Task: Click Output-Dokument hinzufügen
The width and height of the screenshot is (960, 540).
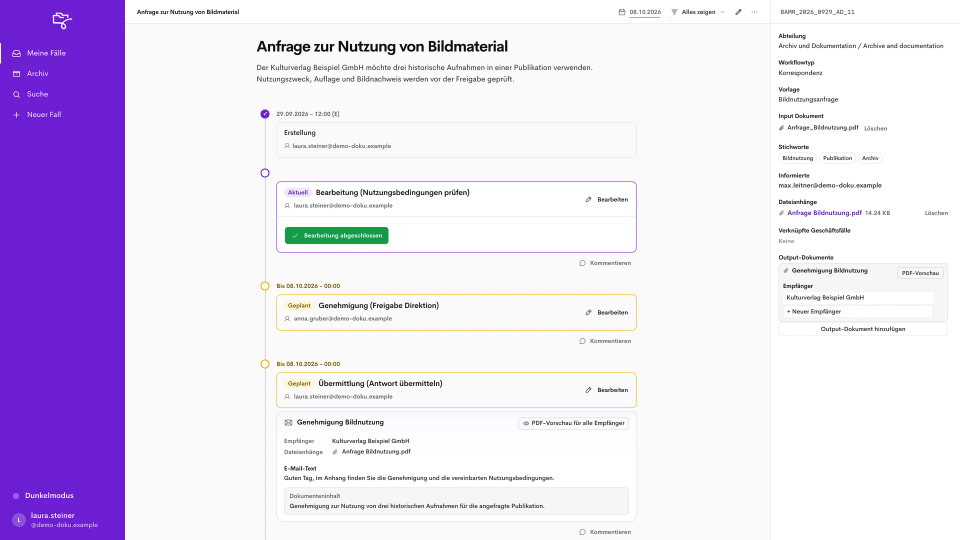Action: 863,329
